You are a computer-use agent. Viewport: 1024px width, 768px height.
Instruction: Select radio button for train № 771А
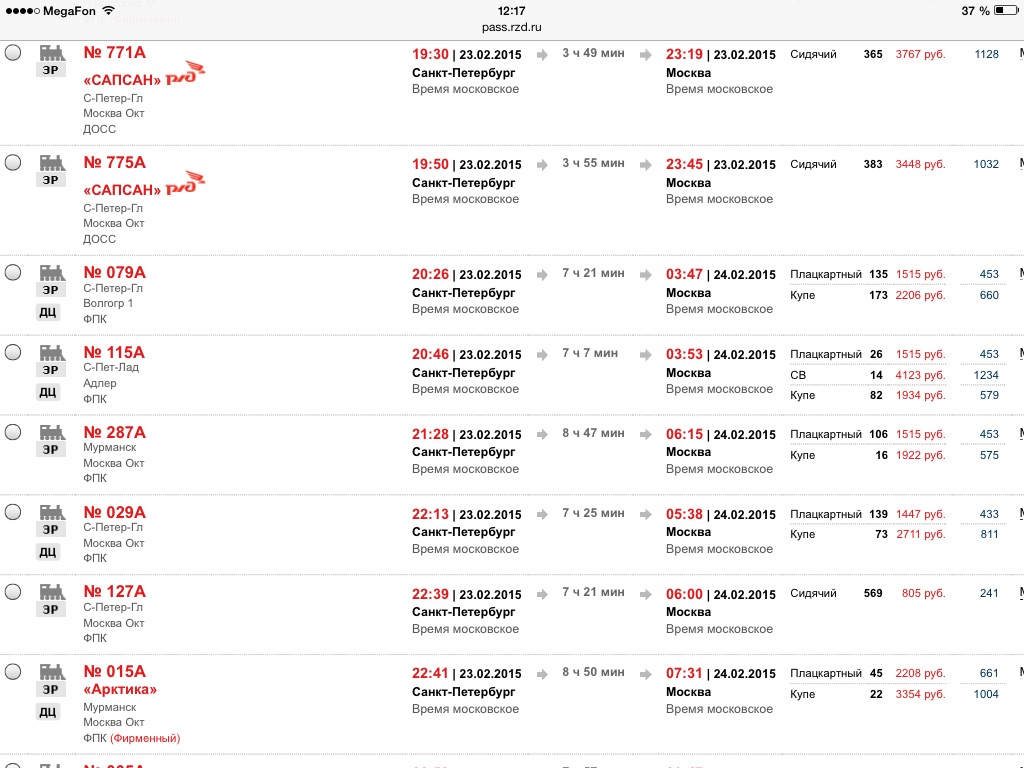[x=13, y=53]
